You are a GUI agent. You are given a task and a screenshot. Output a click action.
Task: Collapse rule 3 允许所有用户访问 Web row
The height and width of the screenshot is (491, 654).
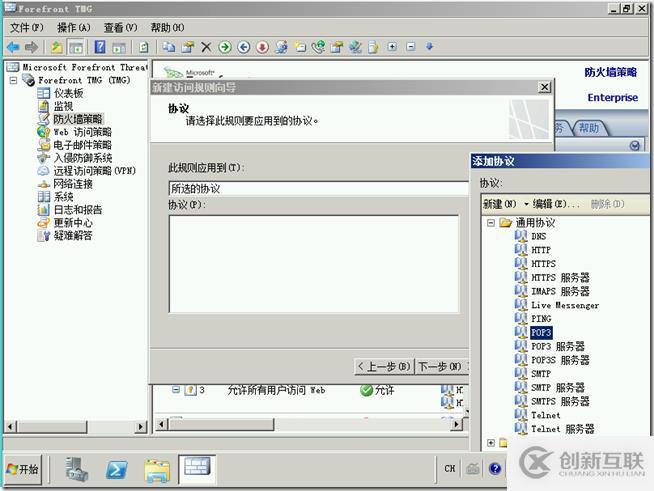pyautogui.click(x=176, y=389)
